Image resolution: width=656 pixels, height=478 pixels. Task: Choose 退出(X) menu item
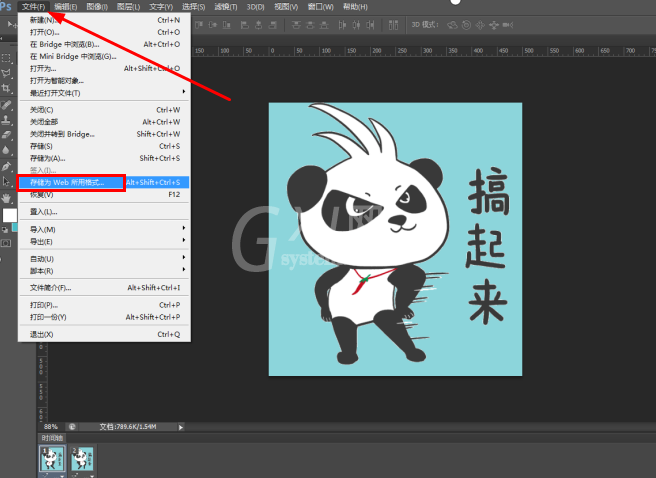(x=104, y=334)
